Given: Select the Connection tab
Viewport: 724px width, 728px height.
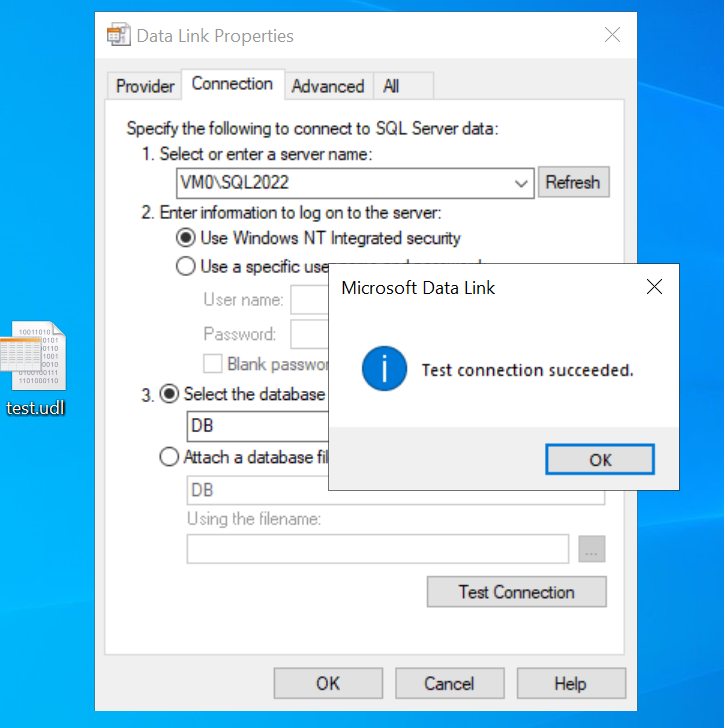Looking at the screenshot, I should [232, 84].
